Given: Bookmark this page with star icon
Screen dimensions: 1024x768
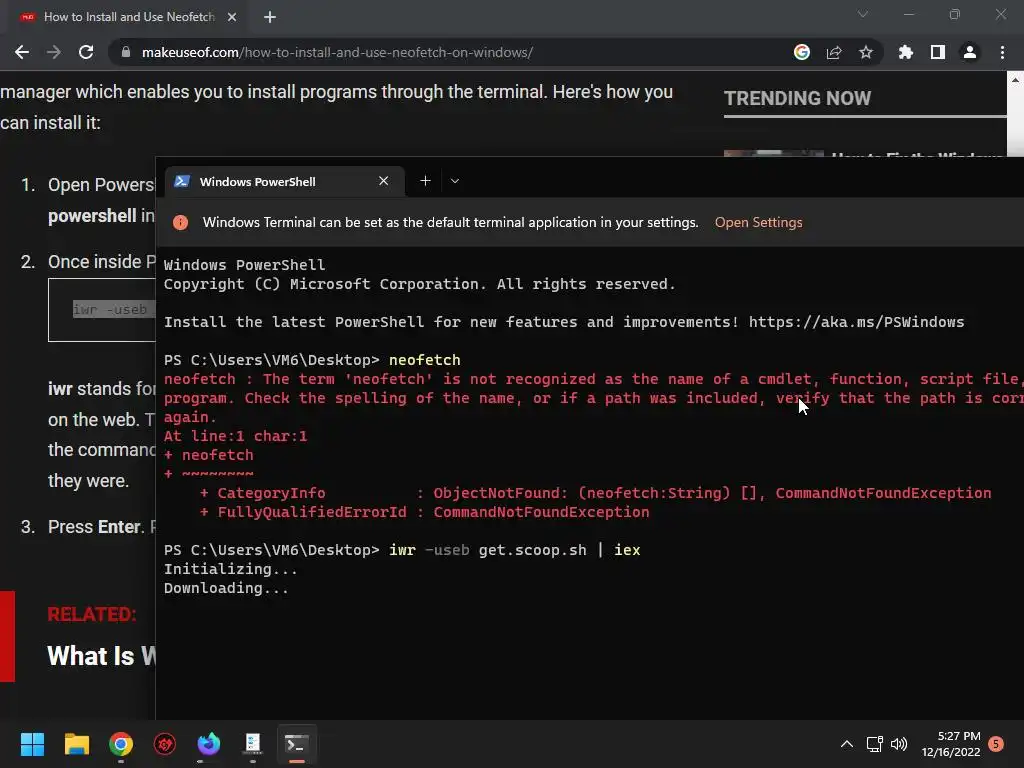Looking at the screenshot, I should coord(866,52).
